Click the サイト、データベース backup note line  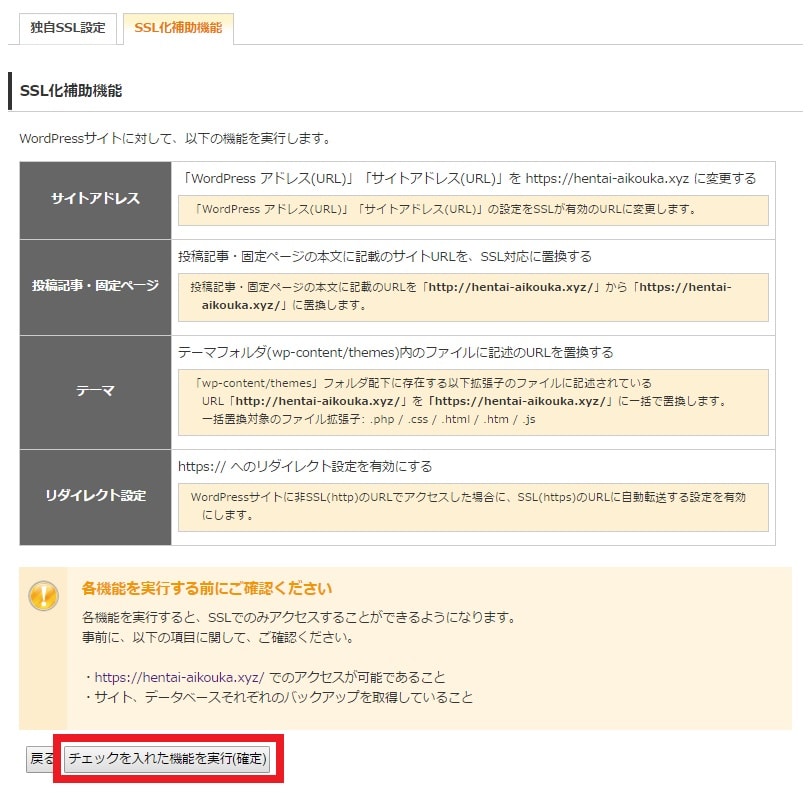click(x=278, y=697)
